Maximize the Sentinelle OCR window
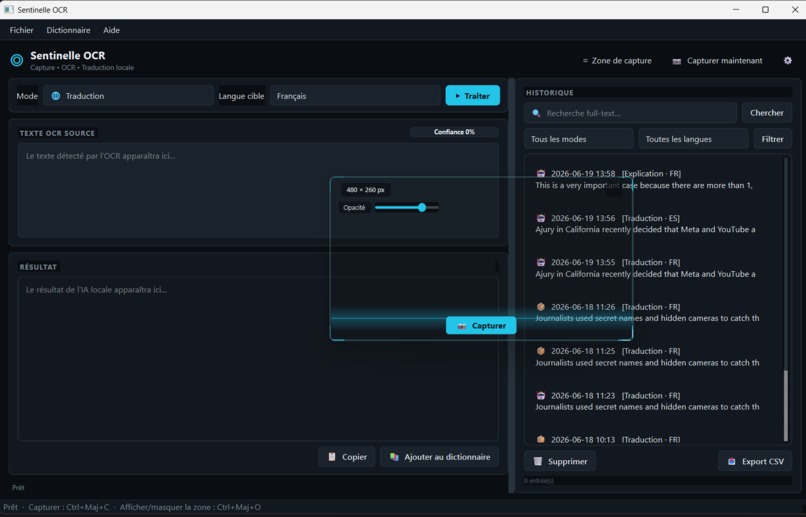The width and height of the screenshot is (806, 517). click(x=765, y=10)
